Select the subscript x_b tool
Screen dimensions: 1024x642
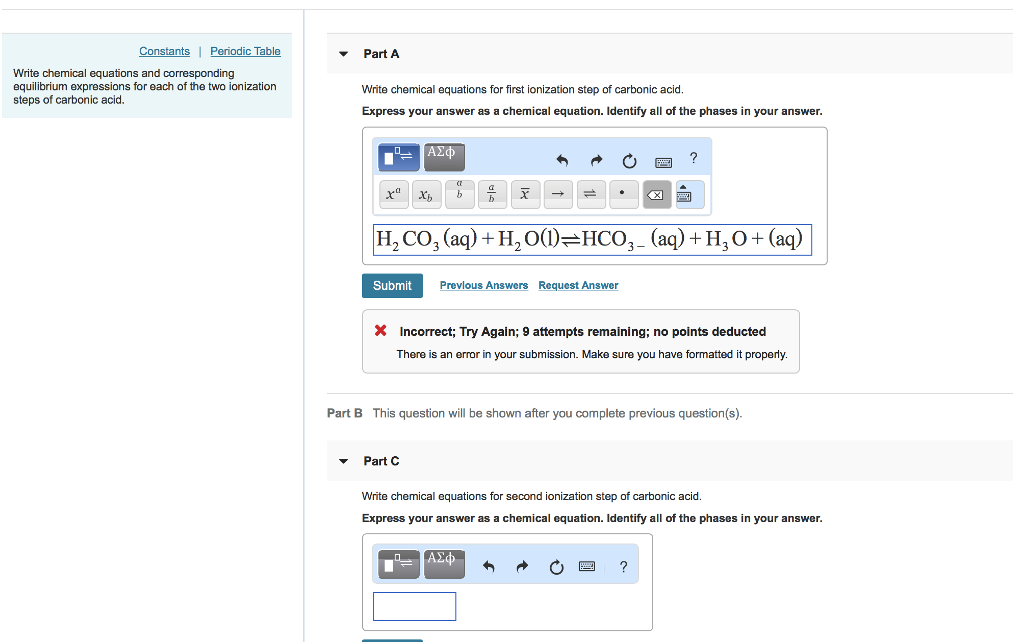click(425, 193)
